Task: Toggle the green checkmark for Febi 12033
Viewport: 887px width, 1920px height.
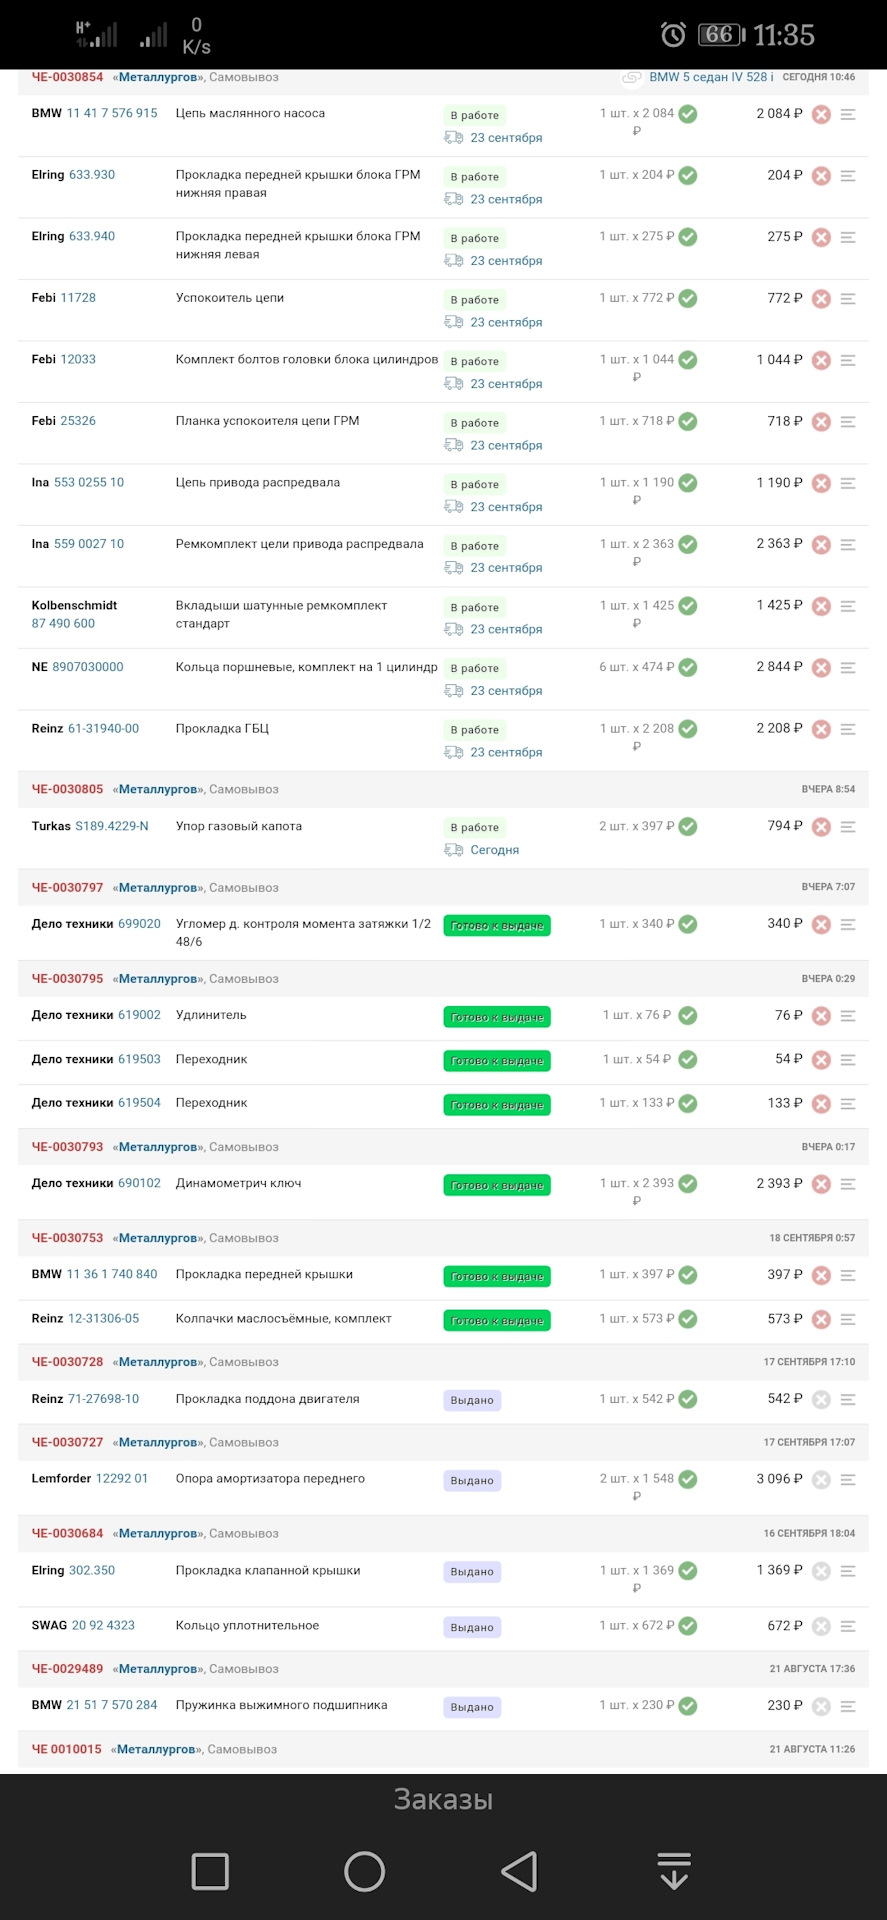Action: (x=688, y=360)
